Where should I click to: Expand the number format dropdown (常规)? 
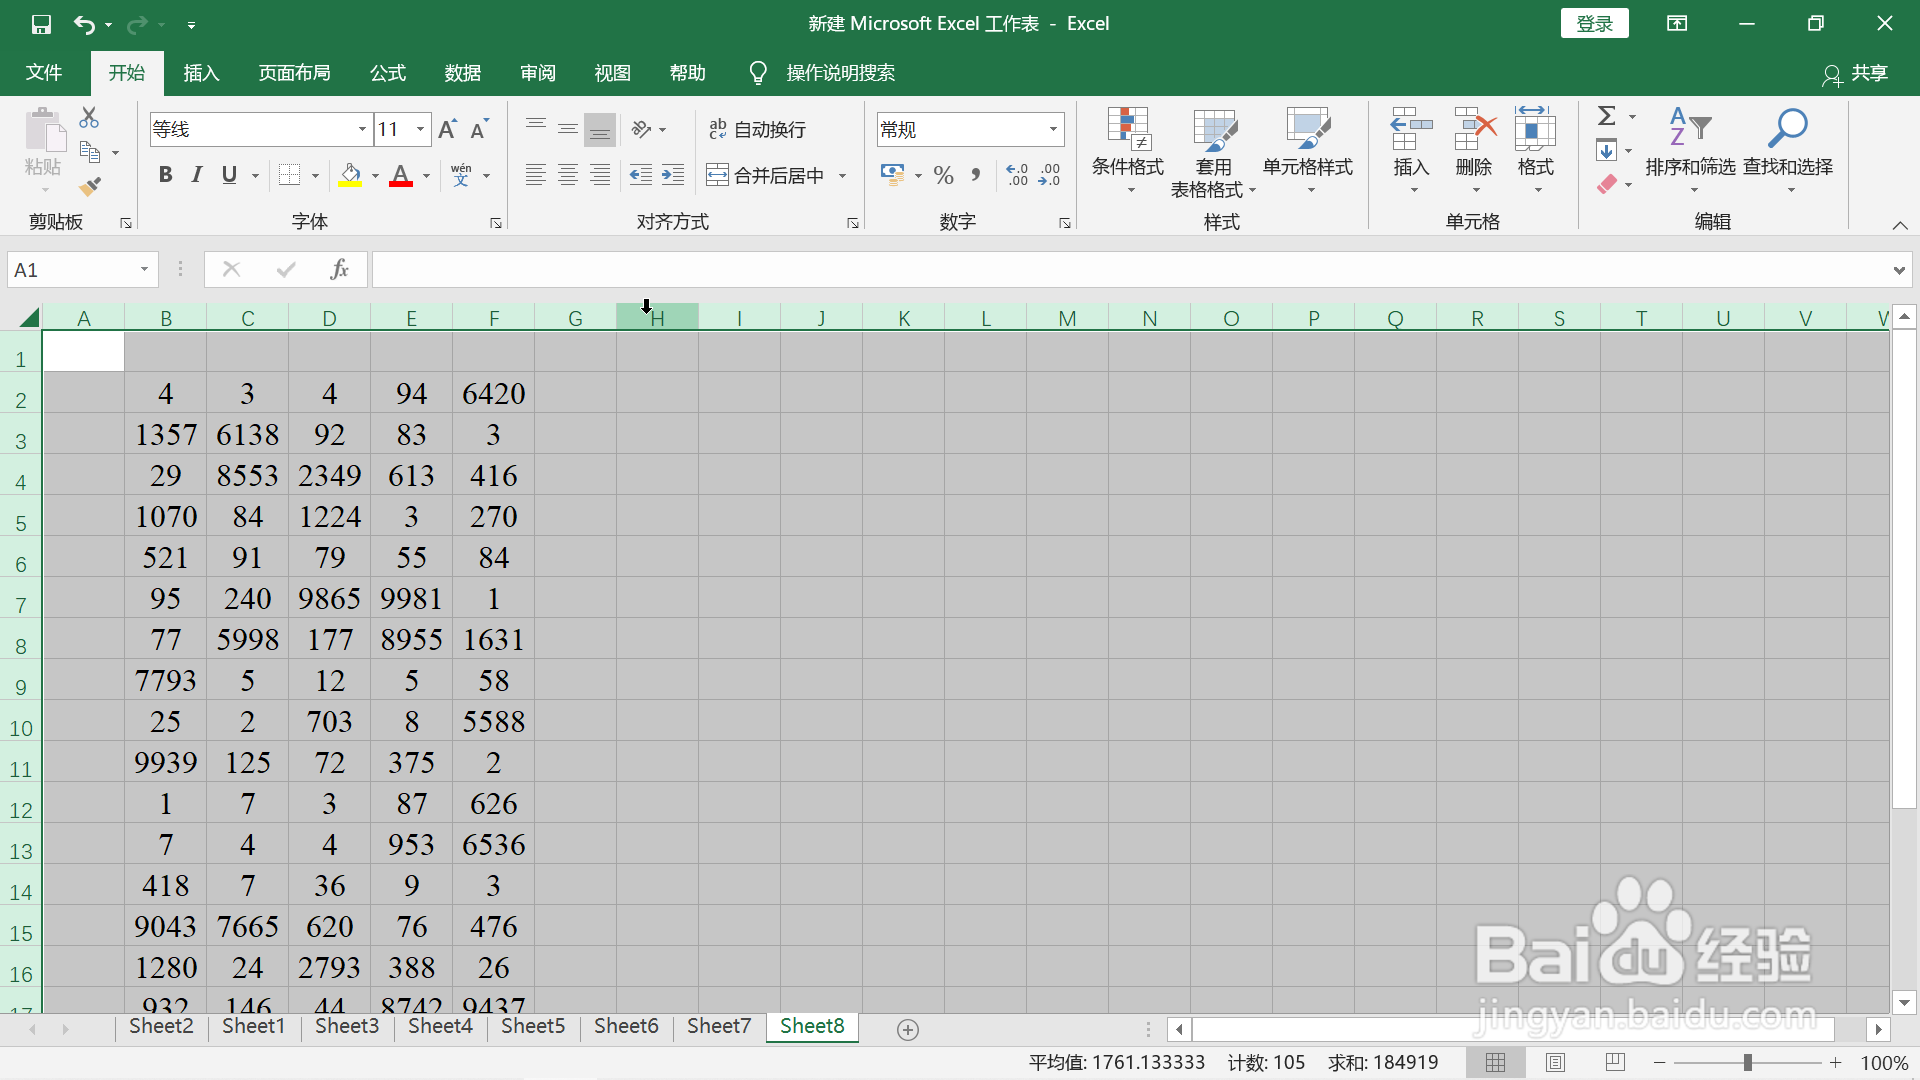[x=1053, y=129]
